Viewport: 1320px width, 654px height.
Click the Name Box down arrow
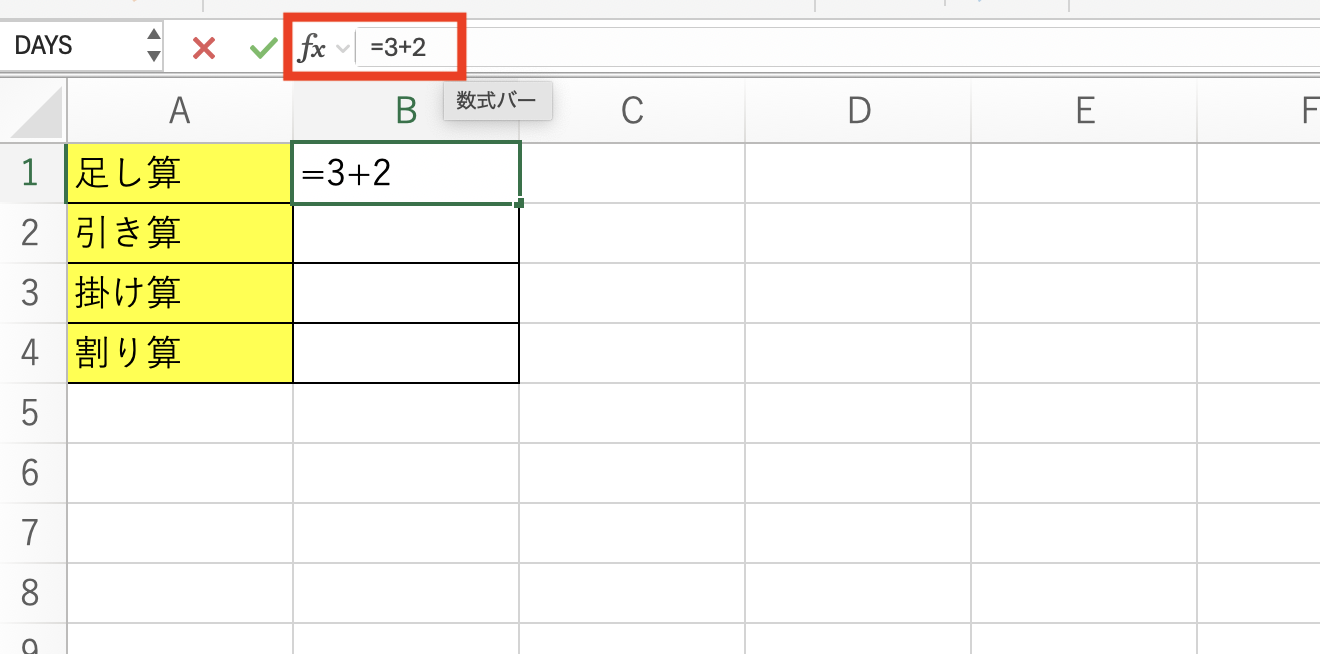152,54
